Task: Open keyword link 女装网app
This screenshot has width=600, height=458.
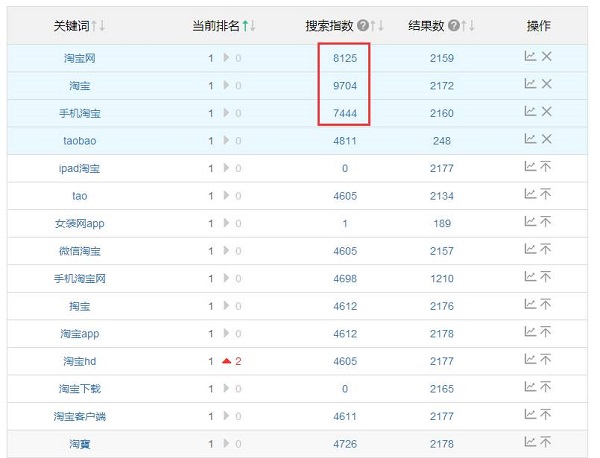Action: 80,223
